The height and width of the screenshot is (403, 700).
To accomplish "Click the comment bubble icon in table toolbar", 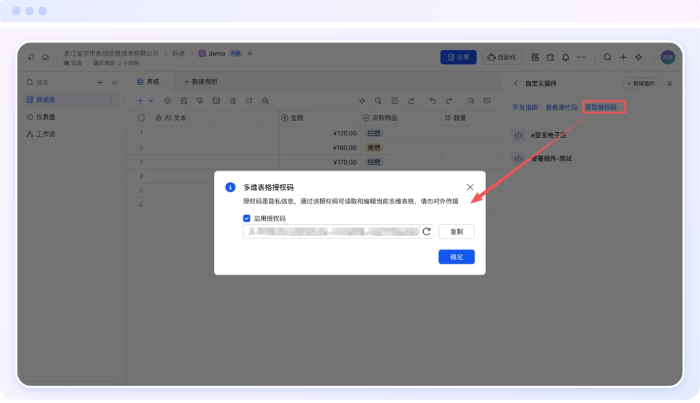I will [487, 101].
